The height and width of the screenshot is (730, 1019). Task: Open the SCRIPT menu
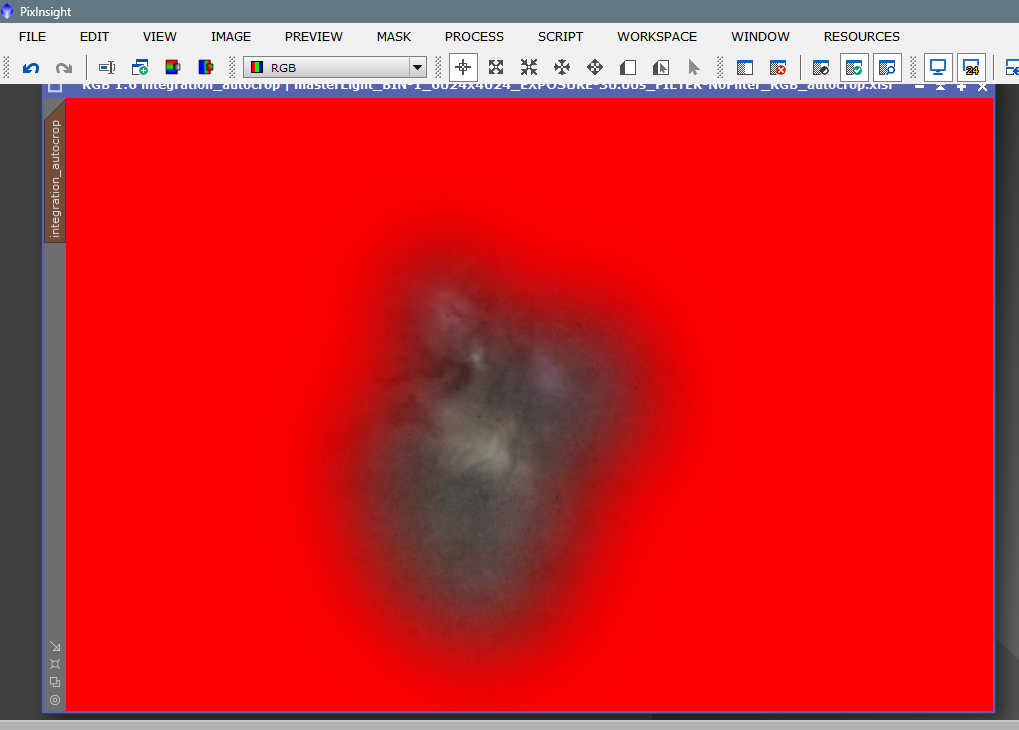560,37
